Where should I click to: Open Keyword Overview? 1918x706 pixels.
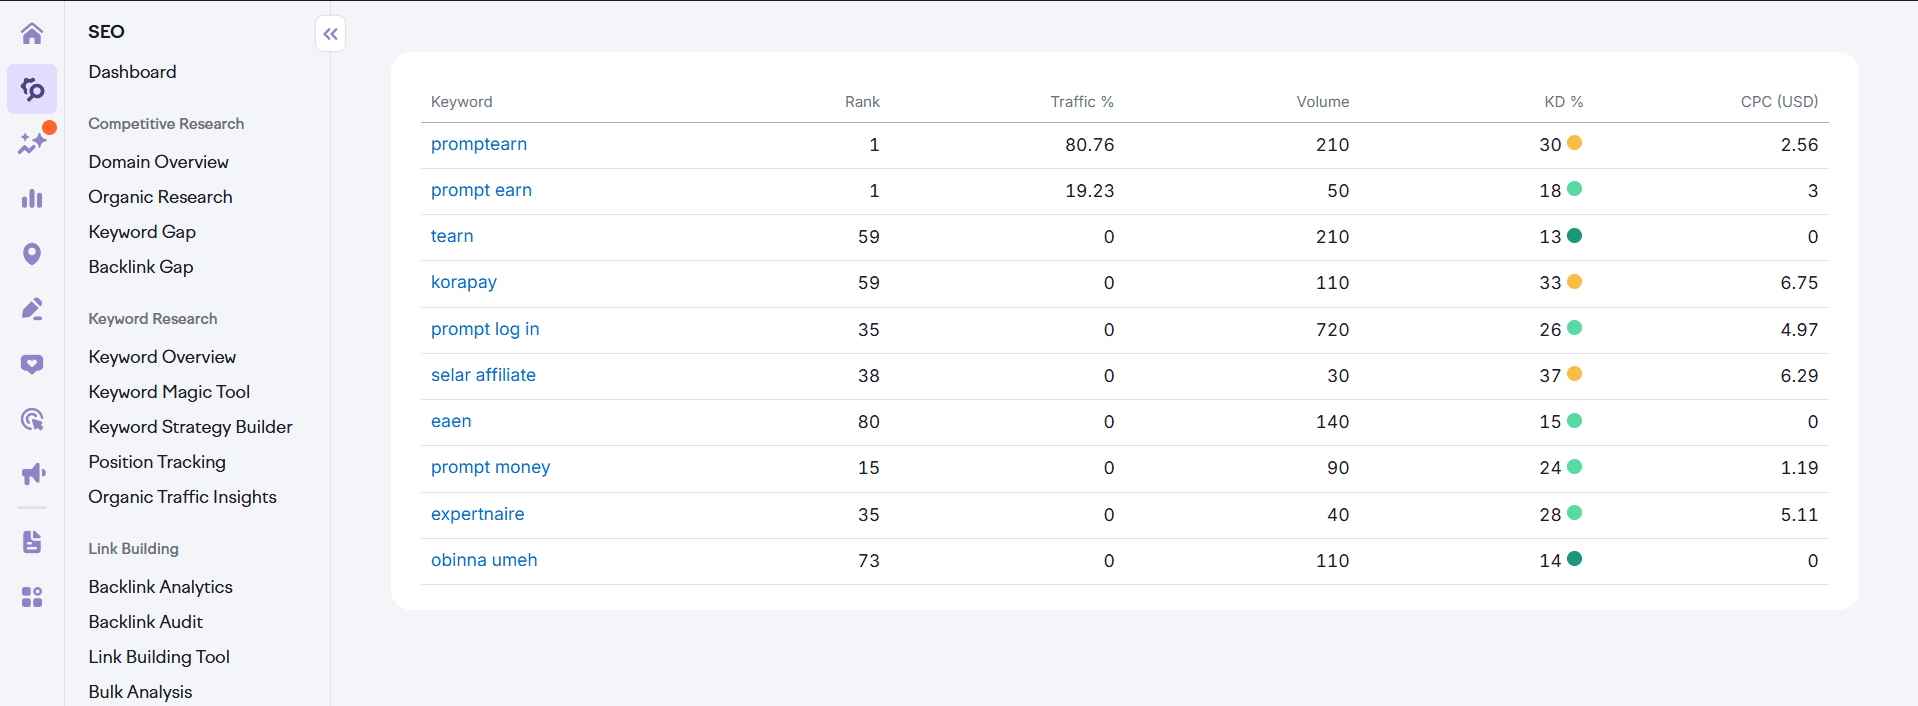click(162, 357)
